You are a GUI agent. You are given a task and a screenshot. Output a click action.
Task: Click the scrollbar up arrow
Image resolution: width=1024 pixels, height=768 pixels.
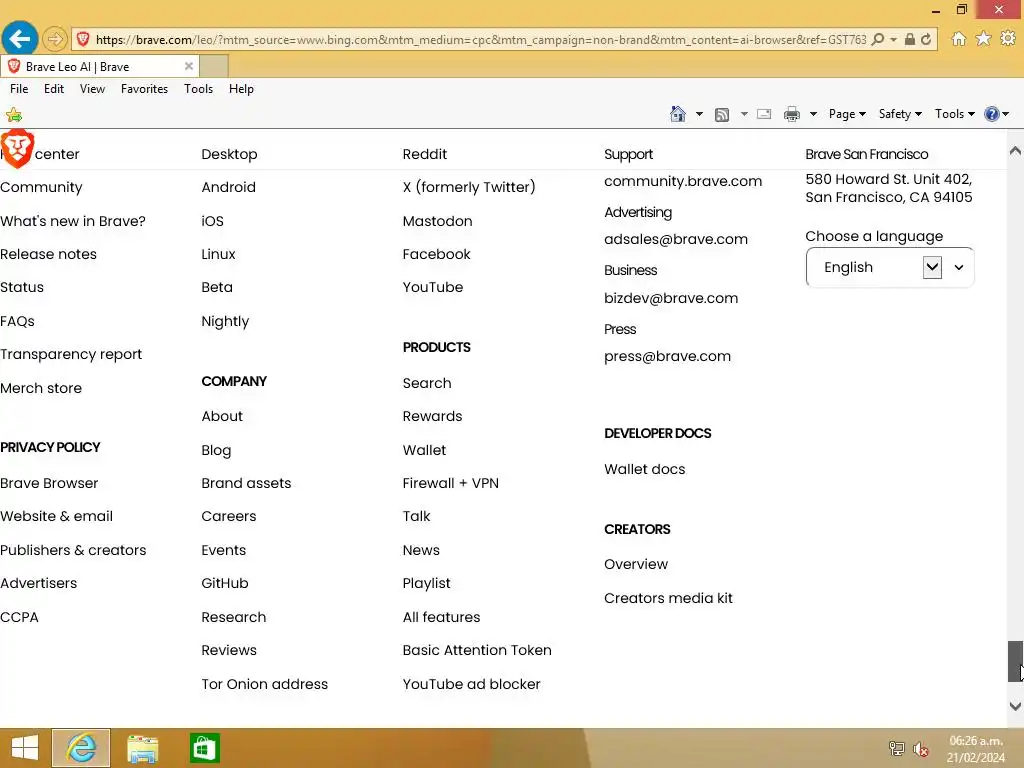click(1015, 151)
